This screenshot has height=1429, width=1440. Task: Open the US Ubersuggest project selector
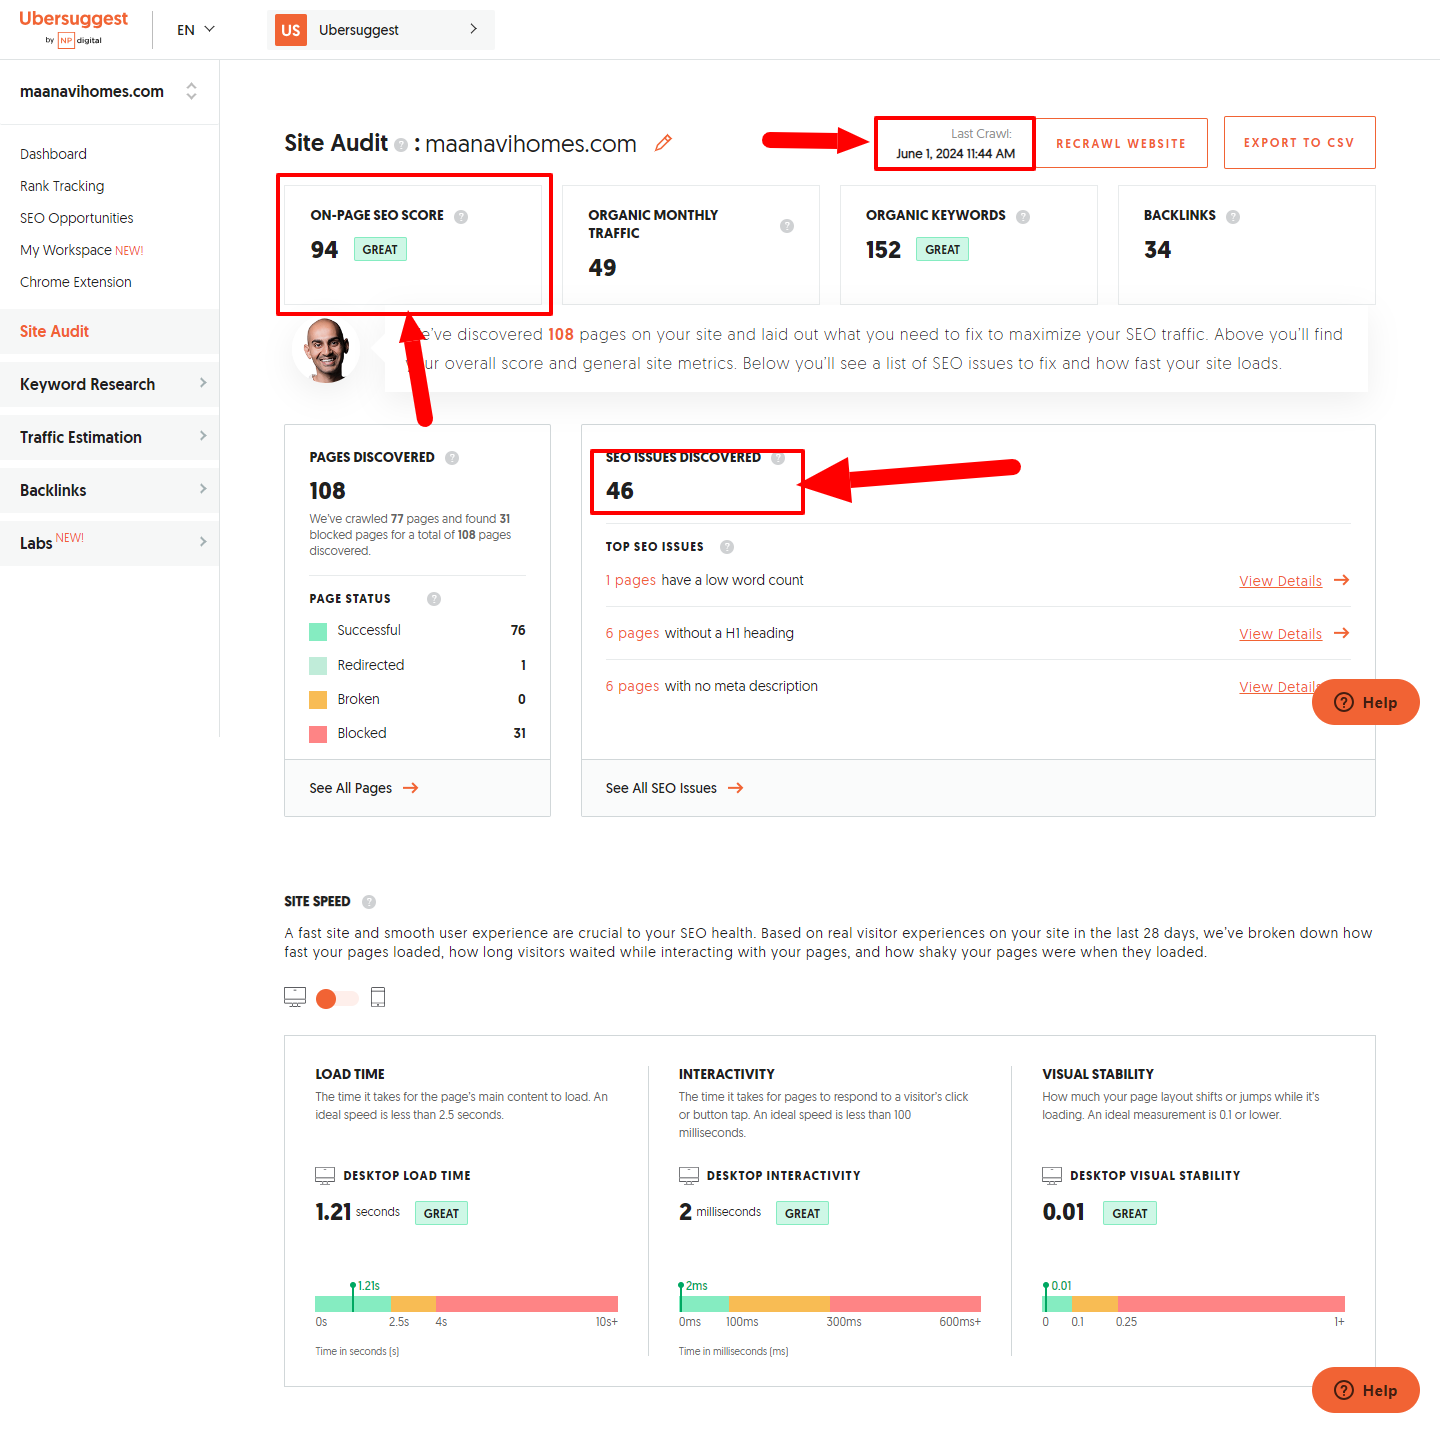(381, 30)
